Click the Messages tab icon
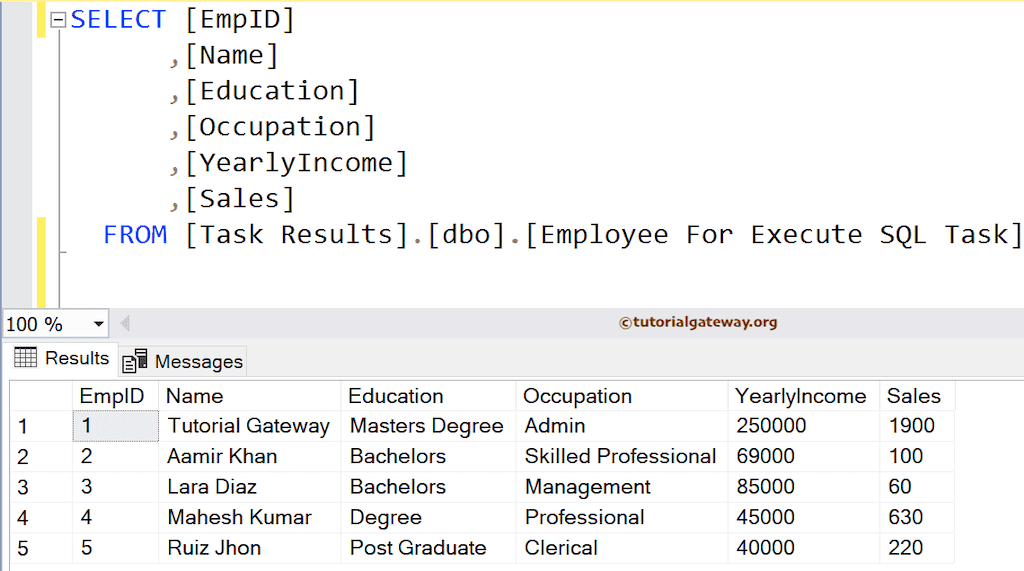Viewport: 1024px width, 571px height. (x=135, y=361)
